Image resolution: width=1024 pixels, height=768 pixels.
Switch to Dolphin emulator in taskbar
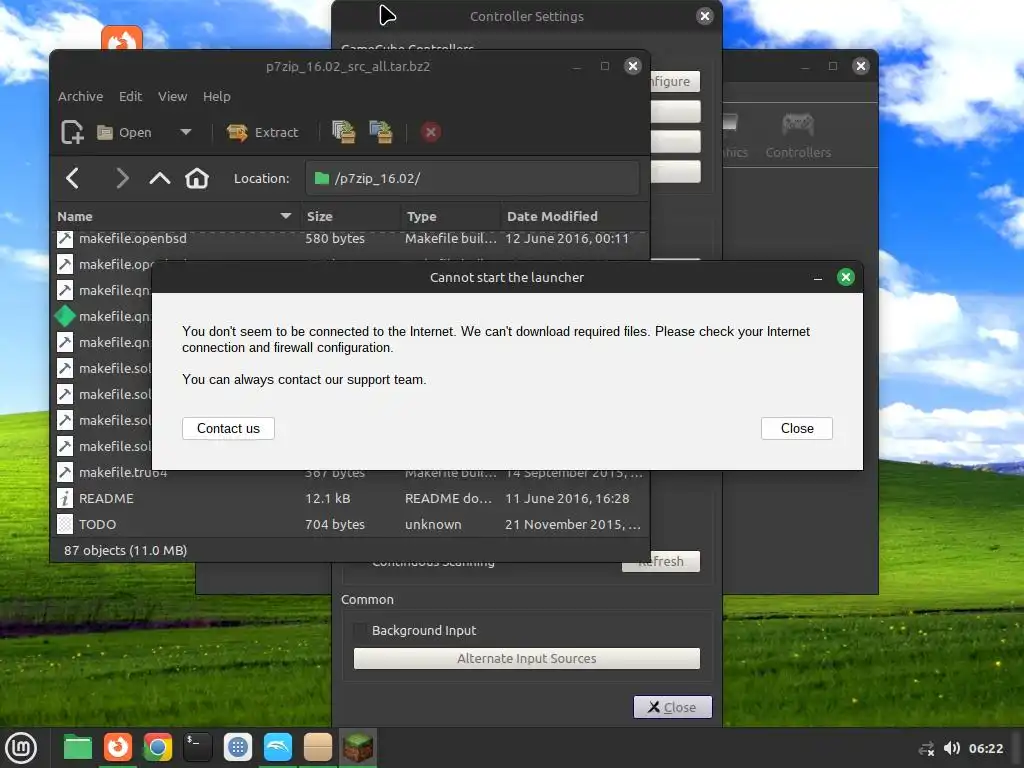pos(278,748)
